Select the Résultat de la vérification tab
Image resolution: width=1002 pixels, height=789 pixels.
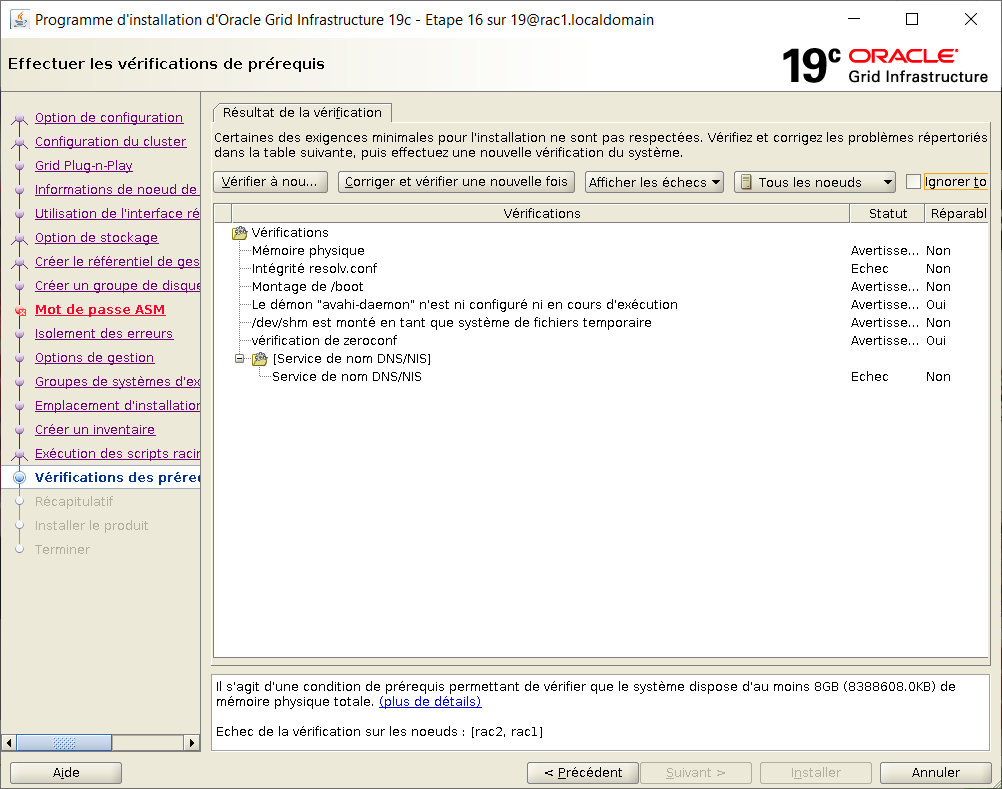pos(302,113)
